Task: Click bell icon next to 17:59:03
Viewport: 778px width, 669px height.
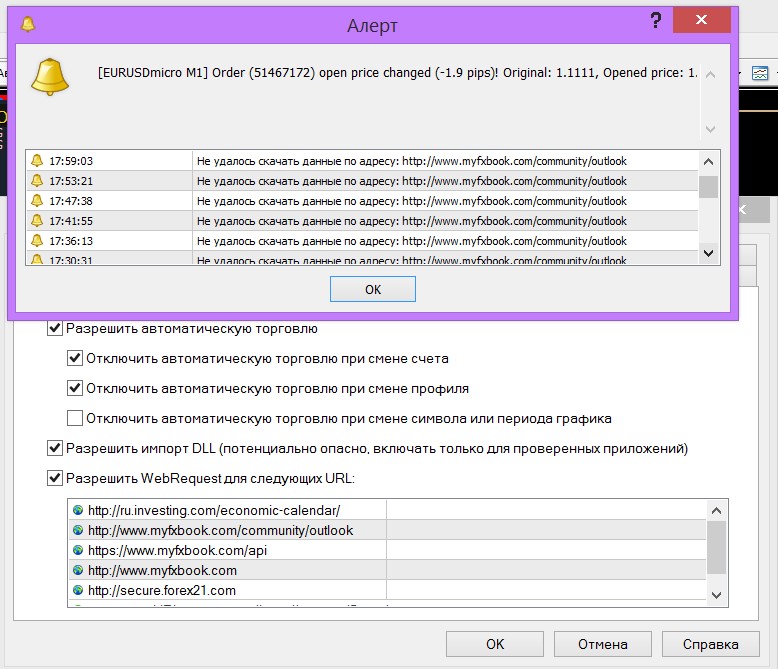Action: (x=37, y=160)
